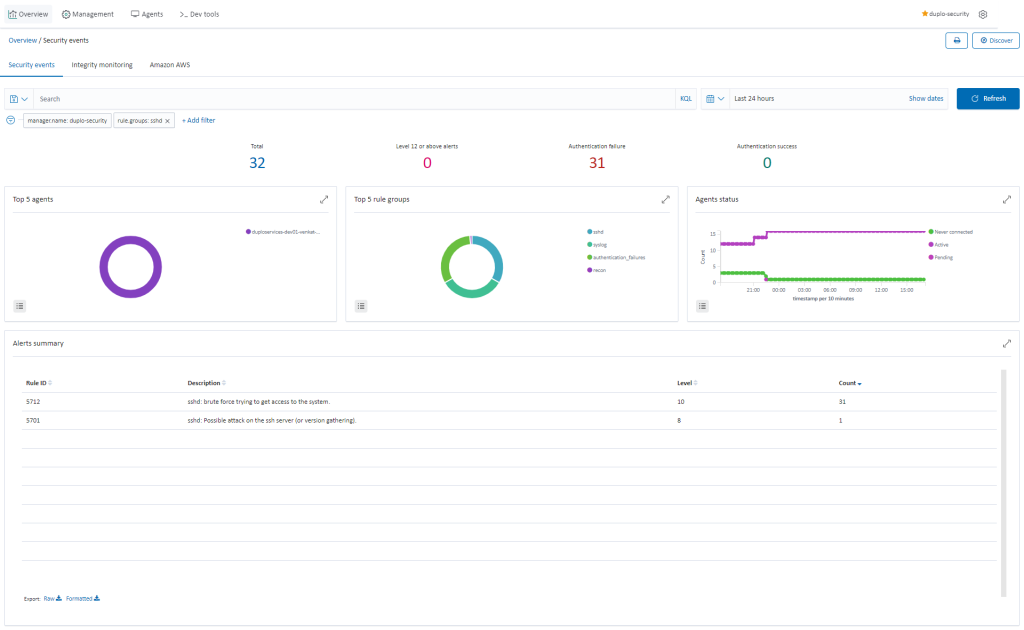This screenshot has width=1024, height=630.
Task: Switch to the Integrity monitoring tab
Action: (102, 65)
